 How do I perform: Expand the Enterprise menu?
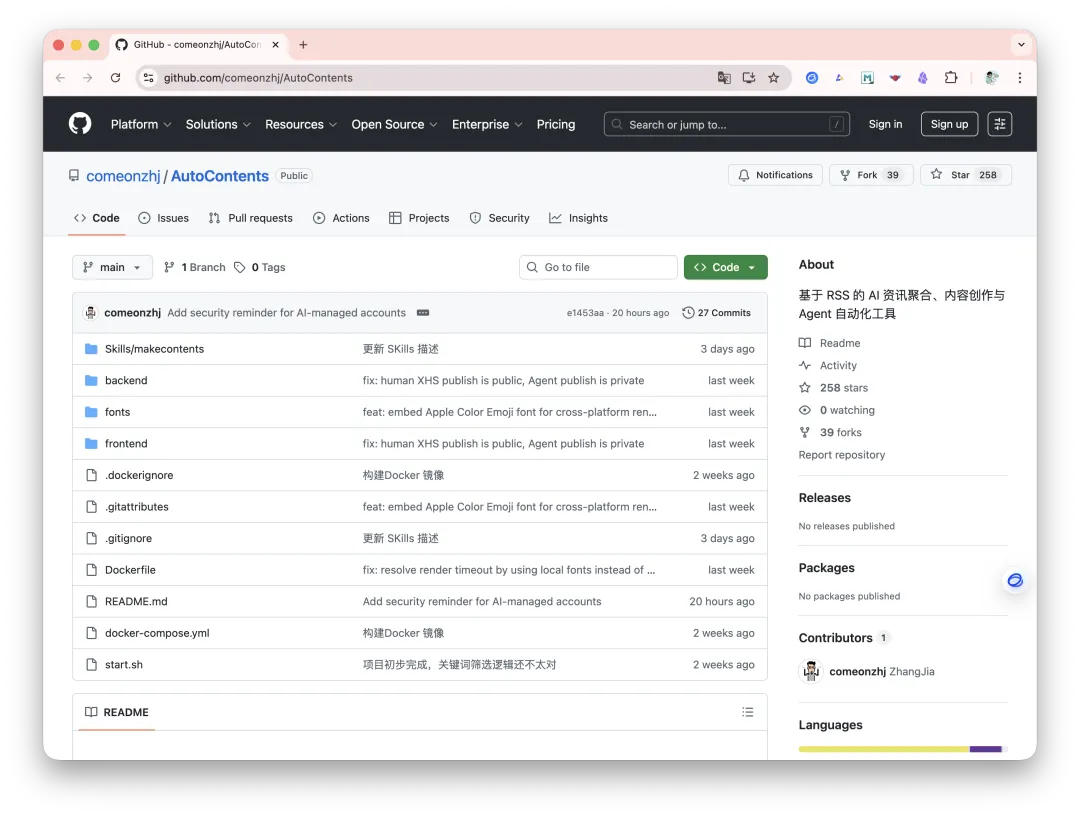click(x=487, y=124)
